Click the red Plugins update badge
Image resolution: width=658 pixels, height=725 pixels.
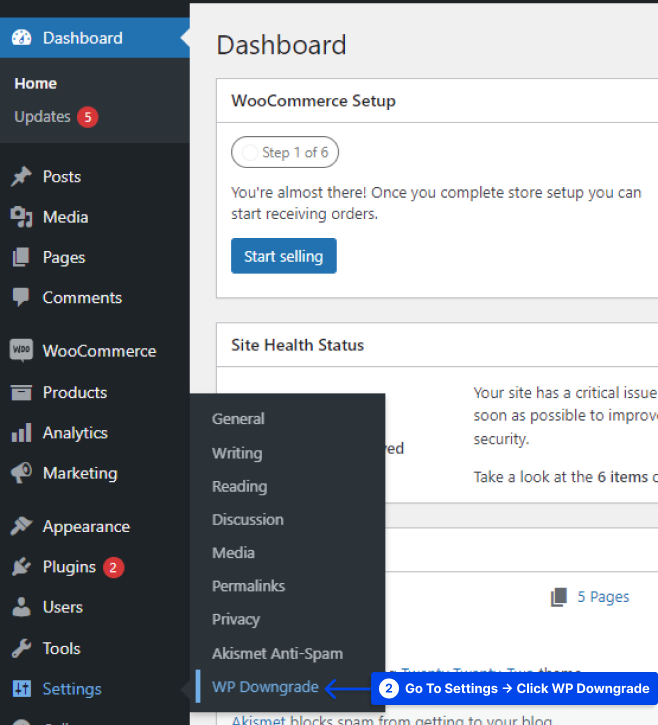[113, 567]
